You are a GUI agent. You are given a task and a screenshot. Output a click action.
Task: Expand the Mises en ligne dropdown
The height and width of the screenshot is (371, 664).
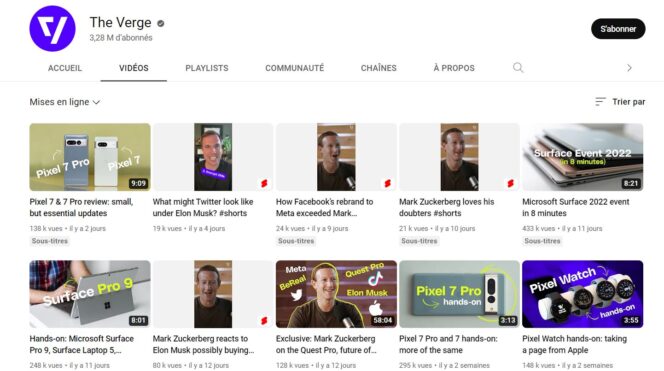[65, 102]
